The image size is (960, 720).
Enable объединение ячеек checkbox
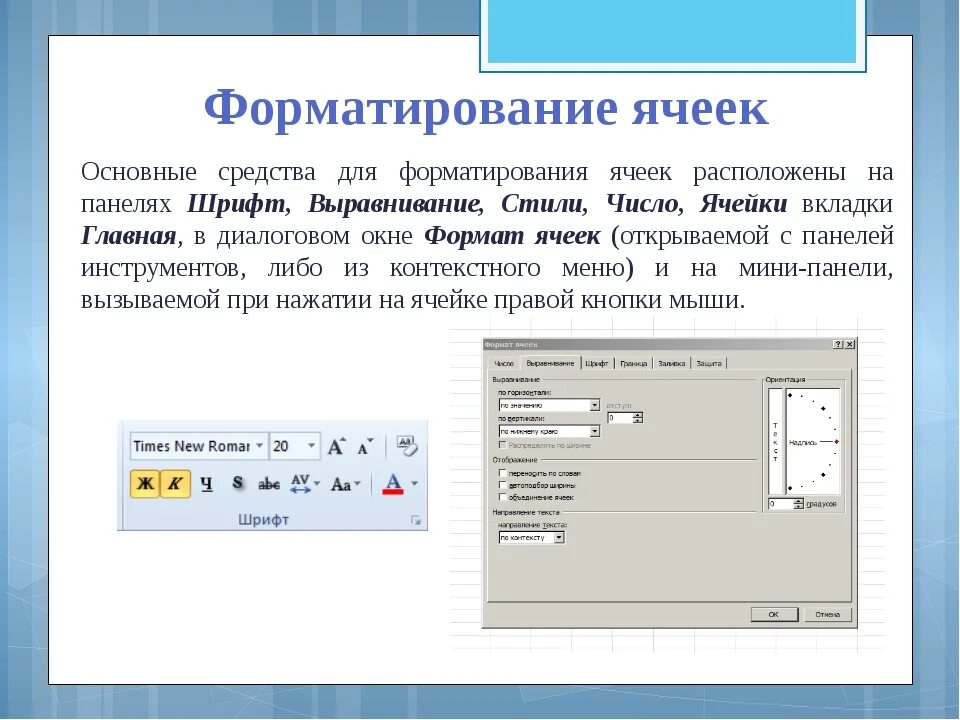(503, 498)
